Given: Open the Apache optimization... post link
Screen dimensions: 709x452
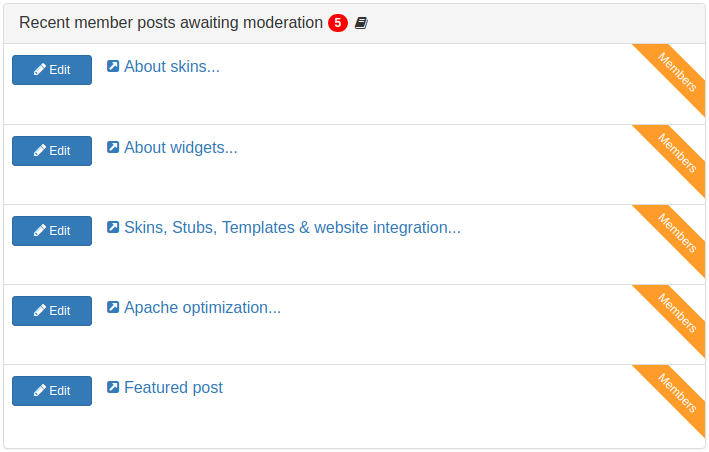Looking at the screenshot, I should 203,308.
